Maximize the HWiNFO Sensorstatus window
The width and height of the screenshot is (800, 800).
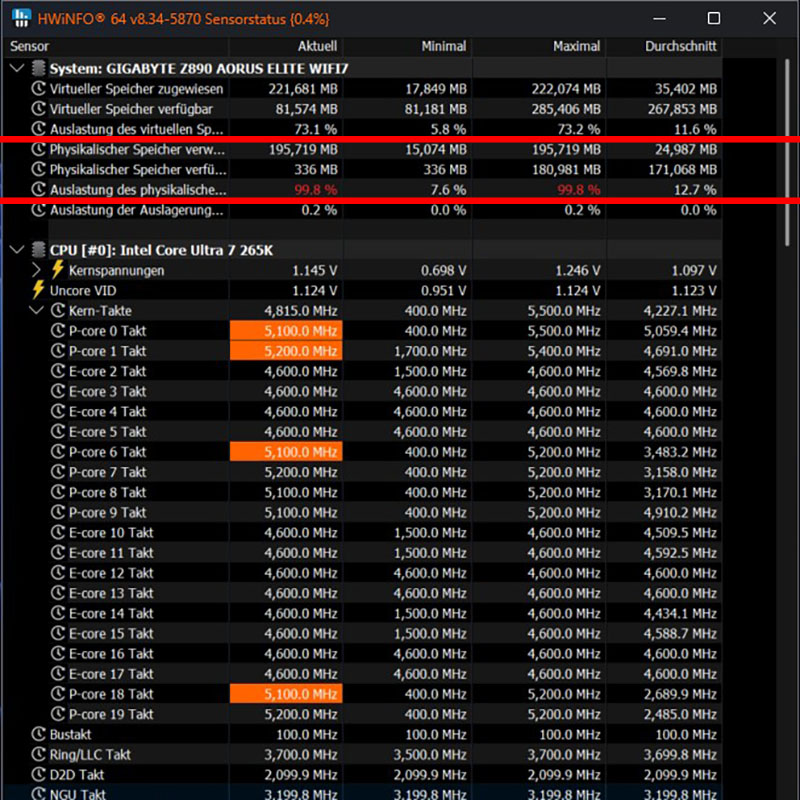point(713,18)
